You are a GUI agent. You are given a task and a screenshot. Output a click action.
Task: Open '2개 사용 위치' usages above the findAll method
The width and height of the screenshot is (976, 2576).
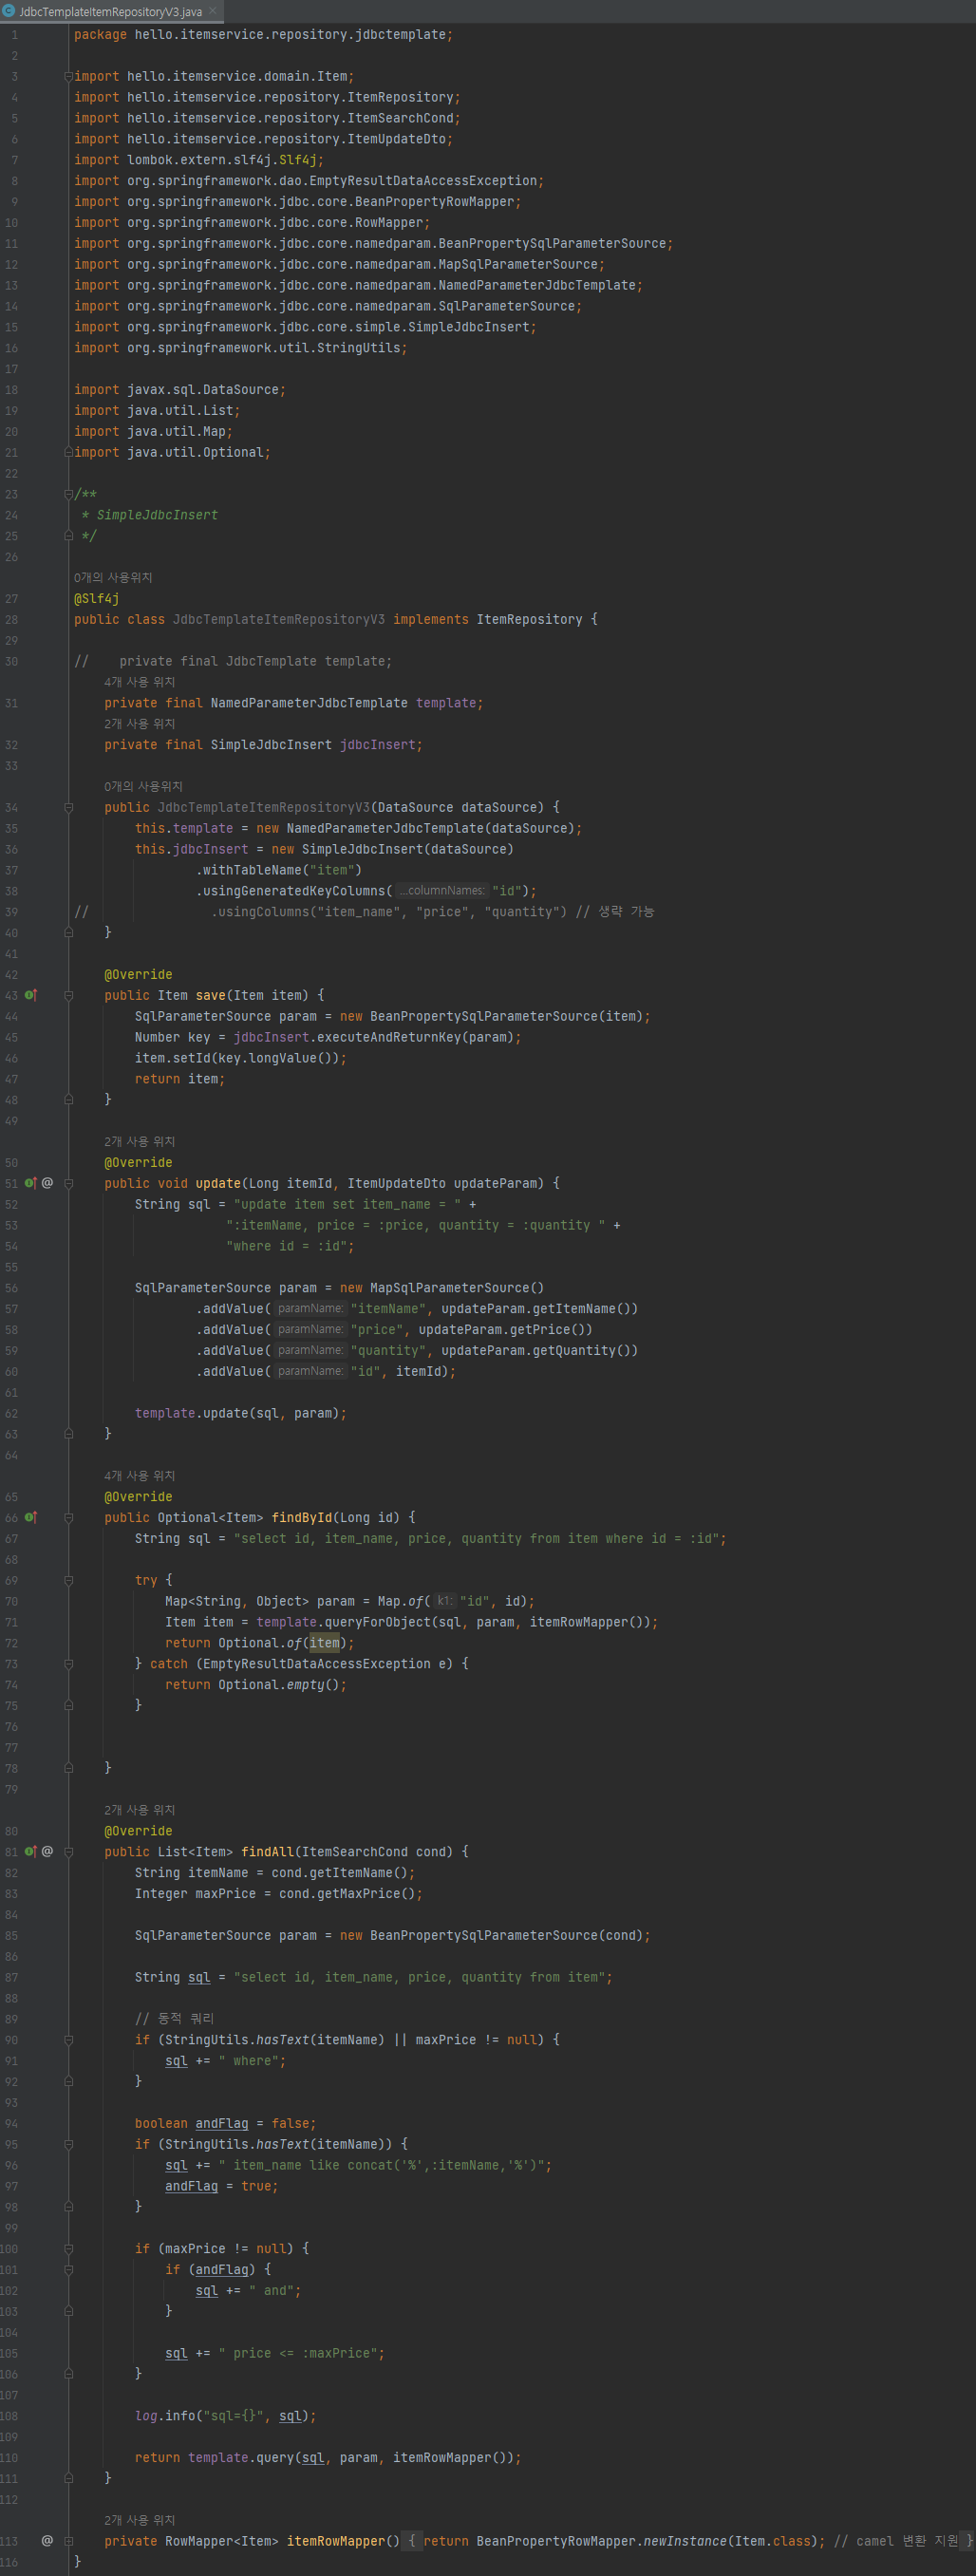point(140,1810)
